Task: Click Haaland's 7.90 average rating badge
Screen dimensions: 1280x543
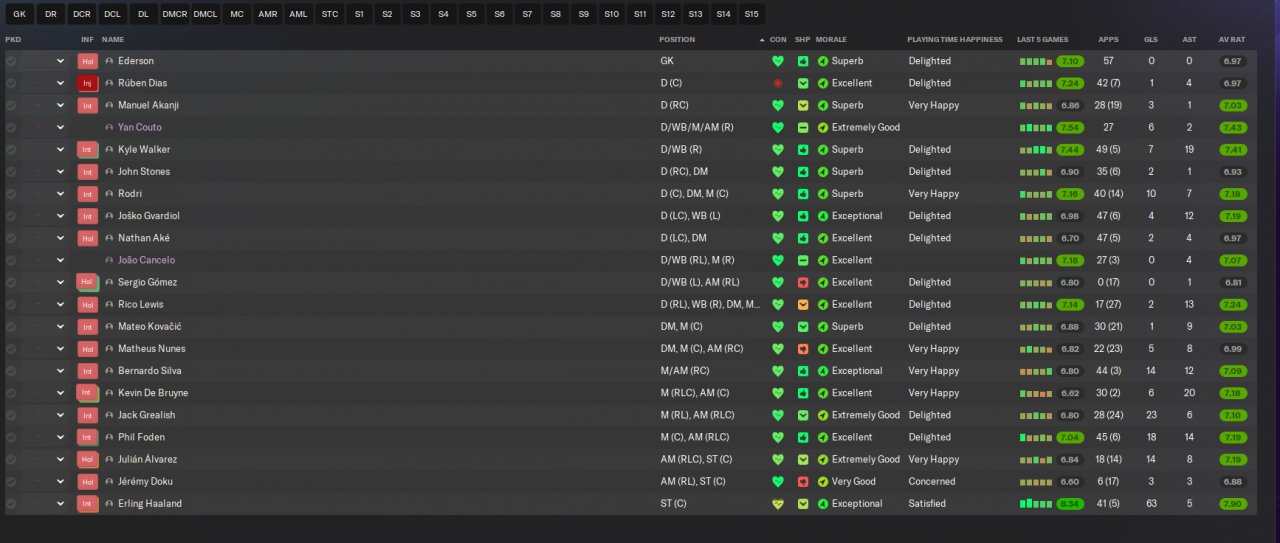Action: [x=1233, y=504]
